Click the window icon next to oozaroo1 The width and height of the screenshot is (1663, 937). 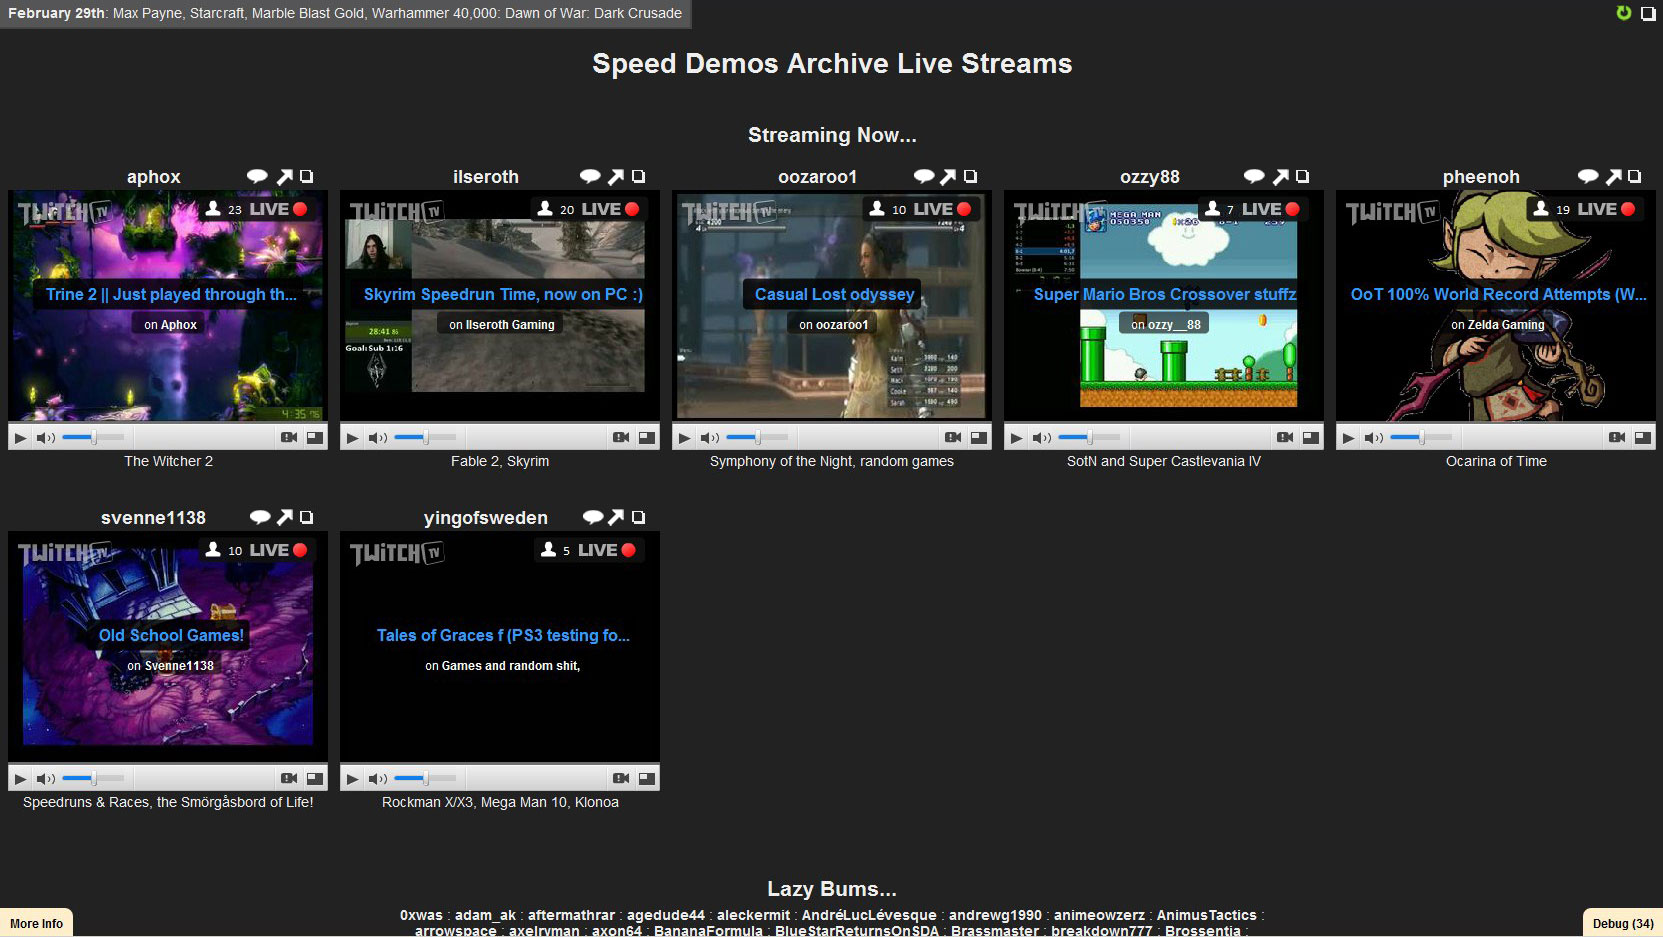pos(970,177)
